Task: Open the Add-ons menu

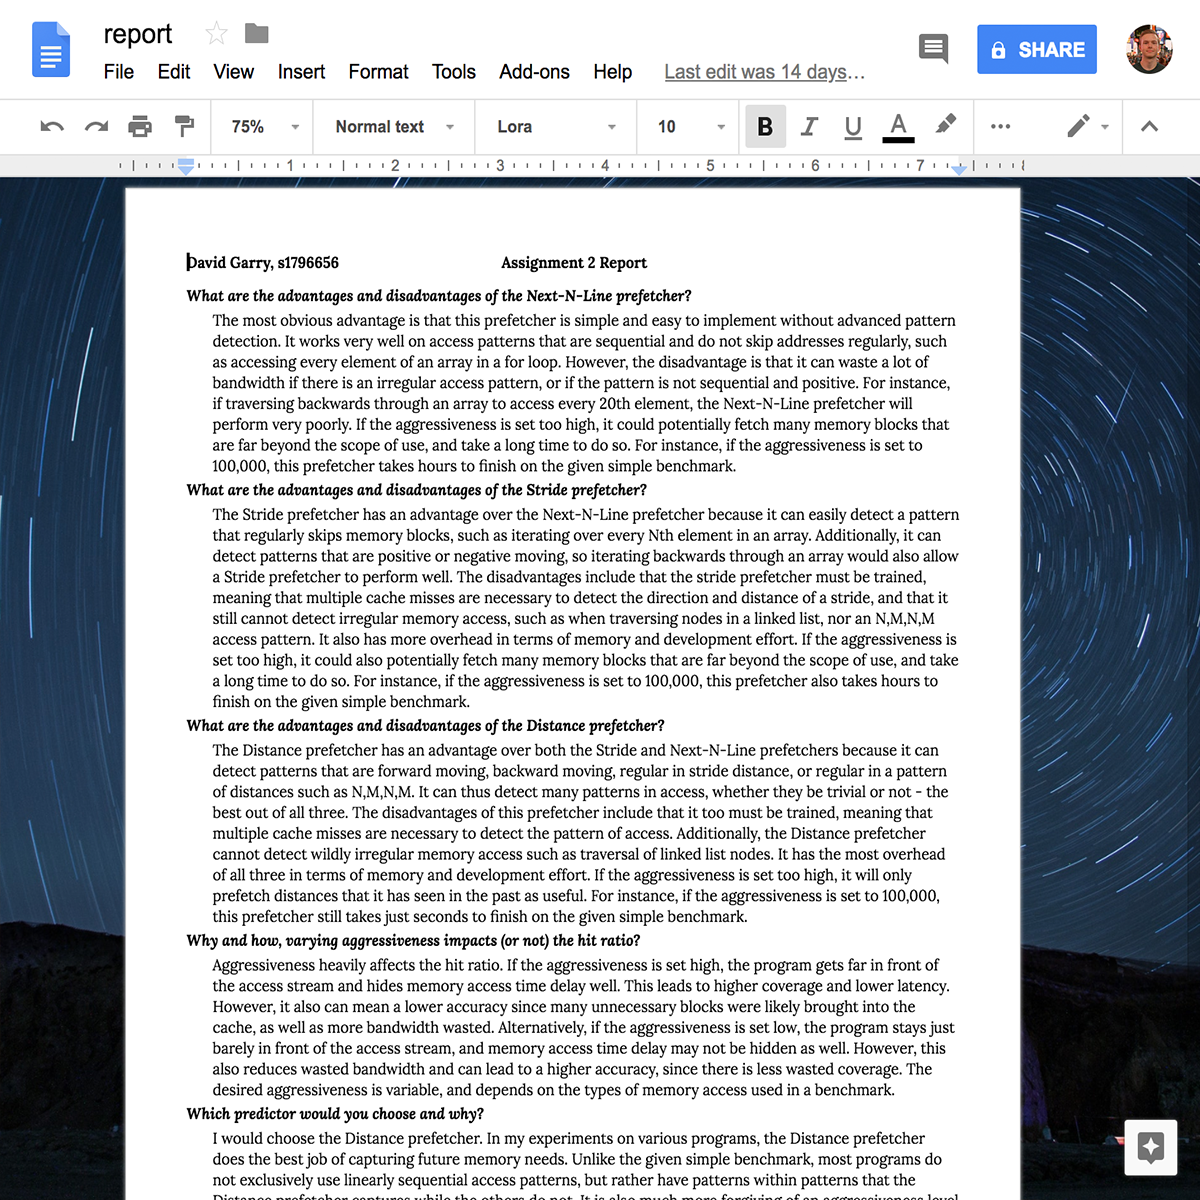Action: 534,71
